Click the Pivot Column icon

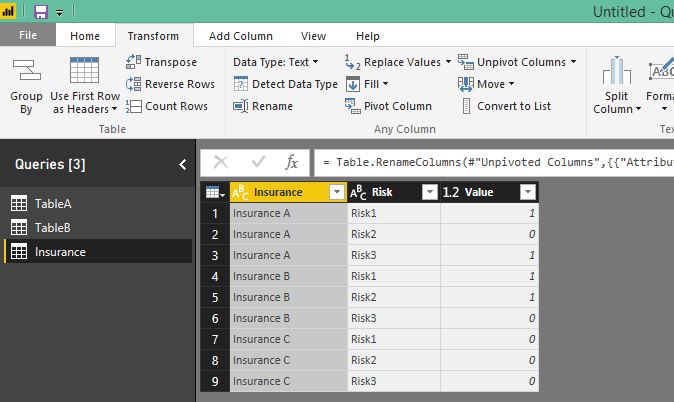(x=352, y=106)
